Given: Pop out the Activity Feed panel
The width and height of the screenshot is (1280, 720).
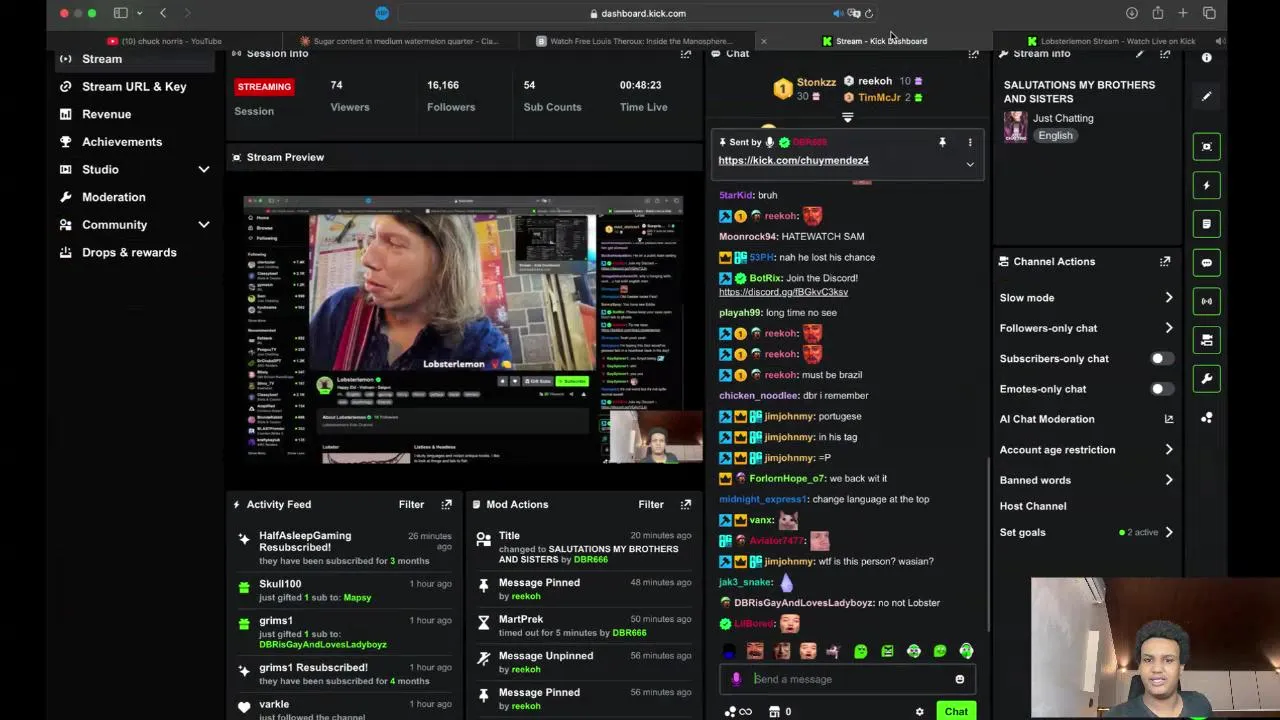Looking at the screenshot, I should pos(446,504).
